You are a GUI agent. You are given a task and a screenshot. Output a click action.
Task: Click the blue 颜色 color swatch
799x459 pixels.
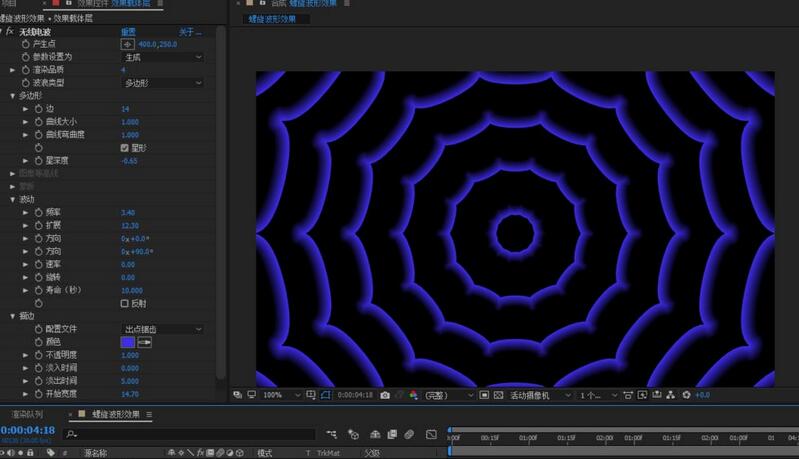(x=127, y=342)
